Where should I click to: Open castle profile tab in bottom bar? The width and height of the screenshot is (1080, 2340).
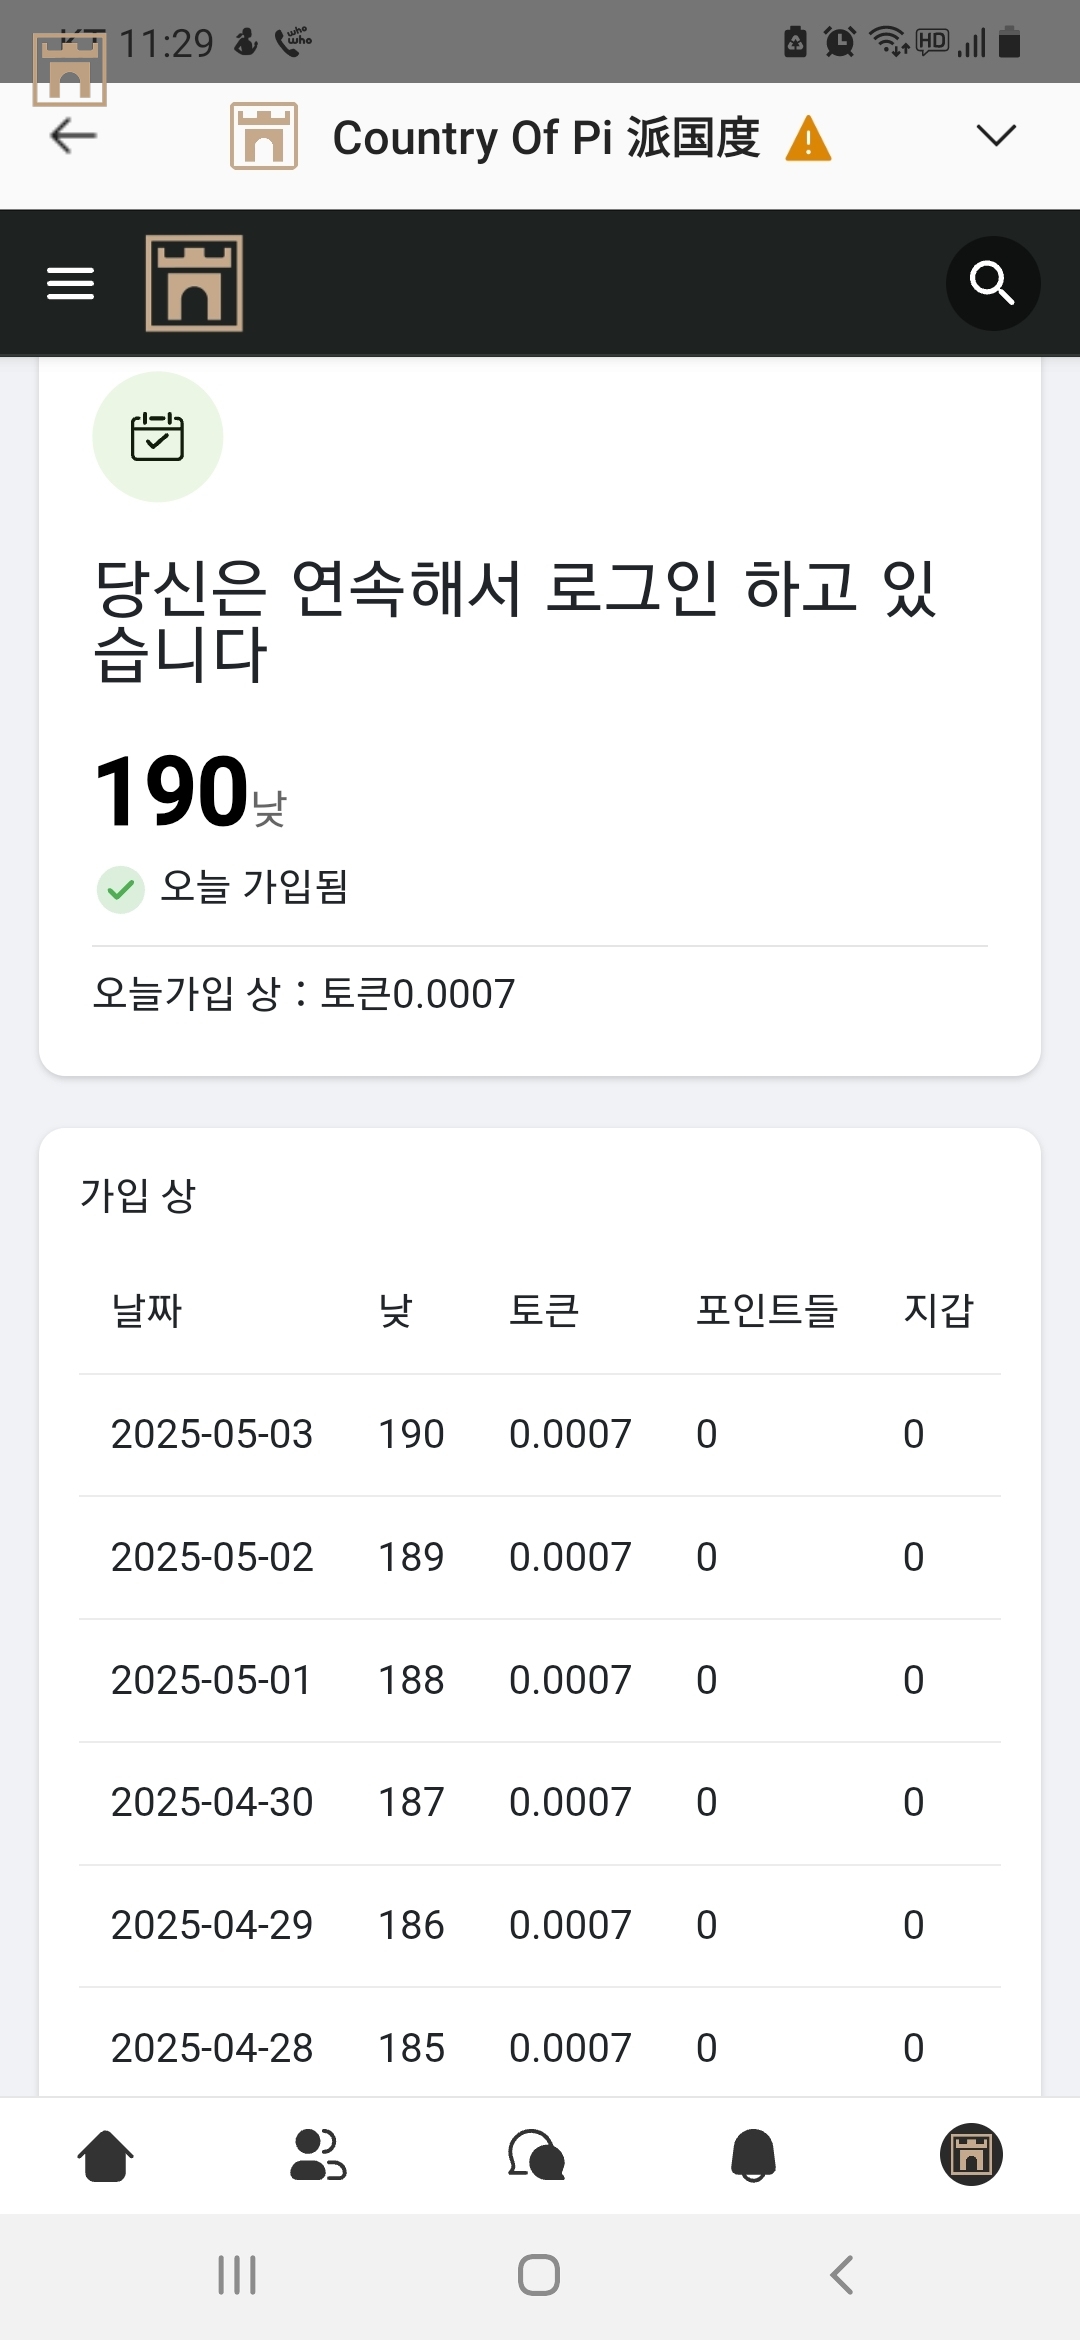971,2154
